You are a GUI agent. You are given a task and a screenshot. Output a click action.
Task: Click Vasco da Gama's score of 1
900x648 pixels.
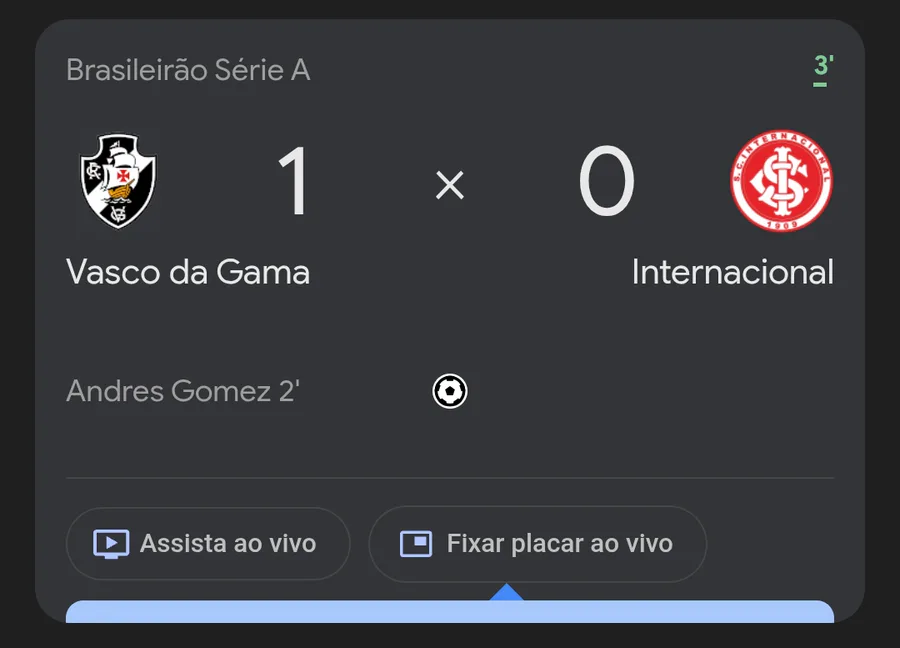(x=294, y=182)
